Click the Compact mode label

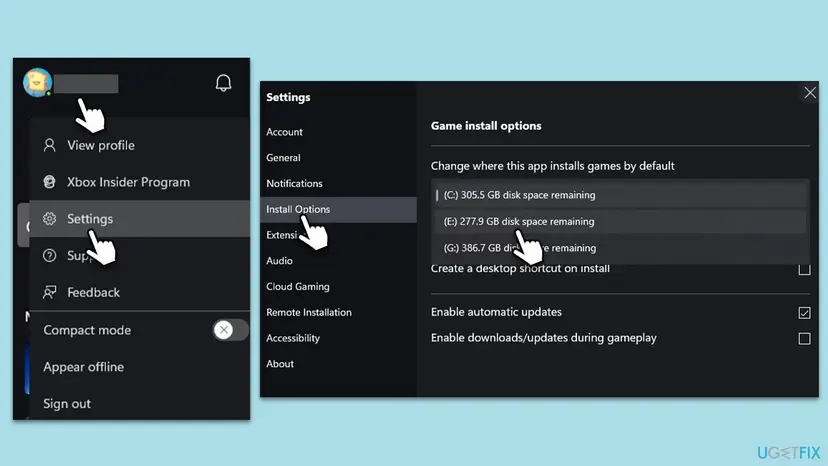tap(87, 330)
